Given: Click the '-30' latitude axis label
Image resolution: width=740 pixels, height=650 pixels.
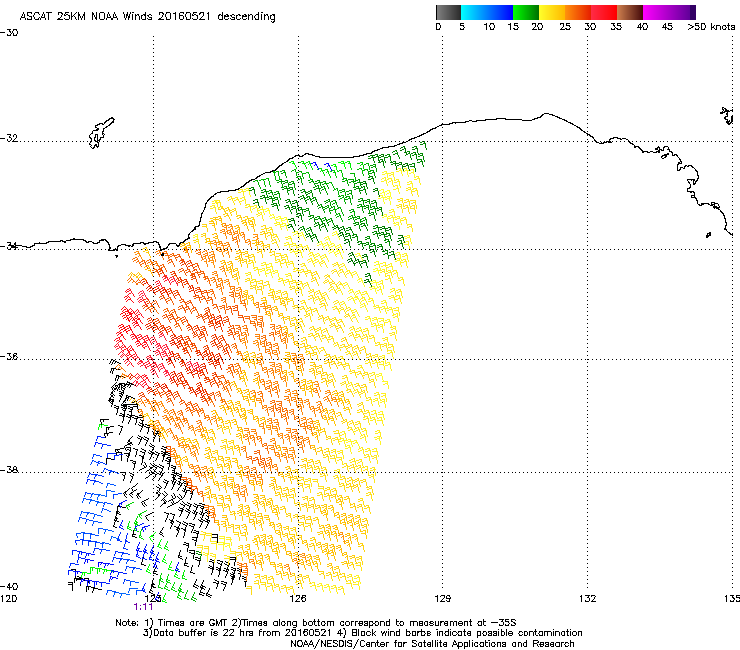Looking at the screenshot, I should 9,33.
